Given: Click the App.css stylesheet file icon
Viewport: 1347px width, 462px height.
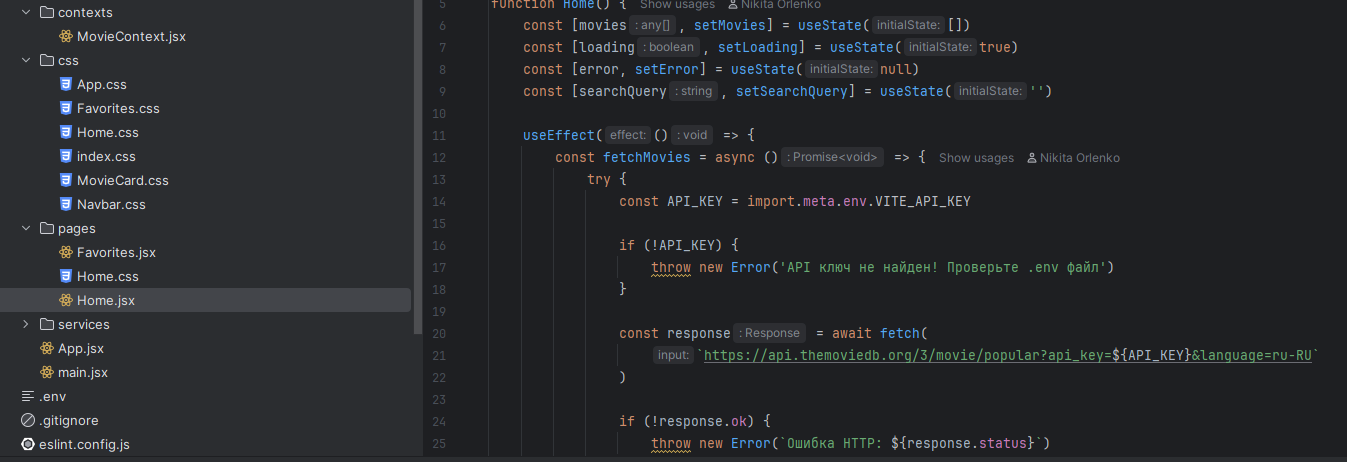Looking at the screenshot, I should pos(66,84).
